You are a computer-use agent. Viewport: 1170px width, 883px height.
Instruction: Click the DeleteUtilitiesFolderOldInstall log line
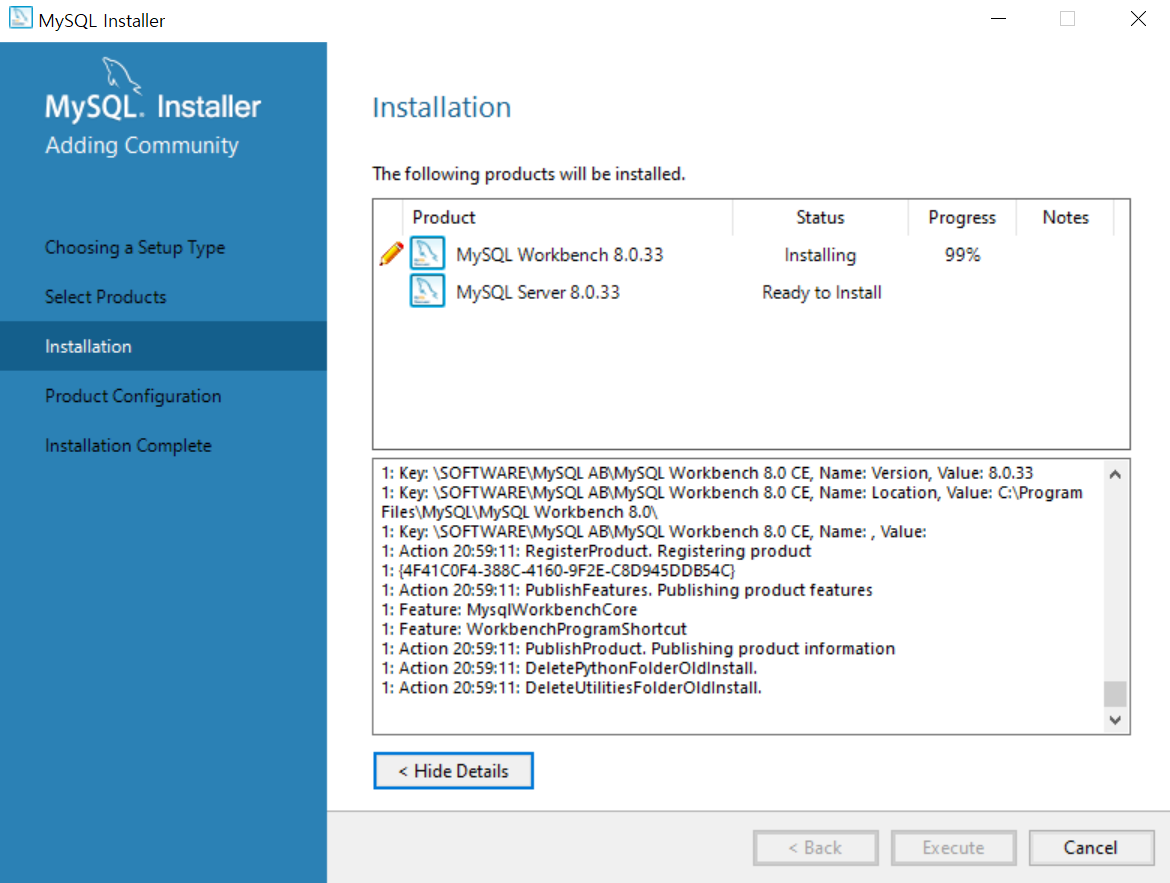[572, 687]
